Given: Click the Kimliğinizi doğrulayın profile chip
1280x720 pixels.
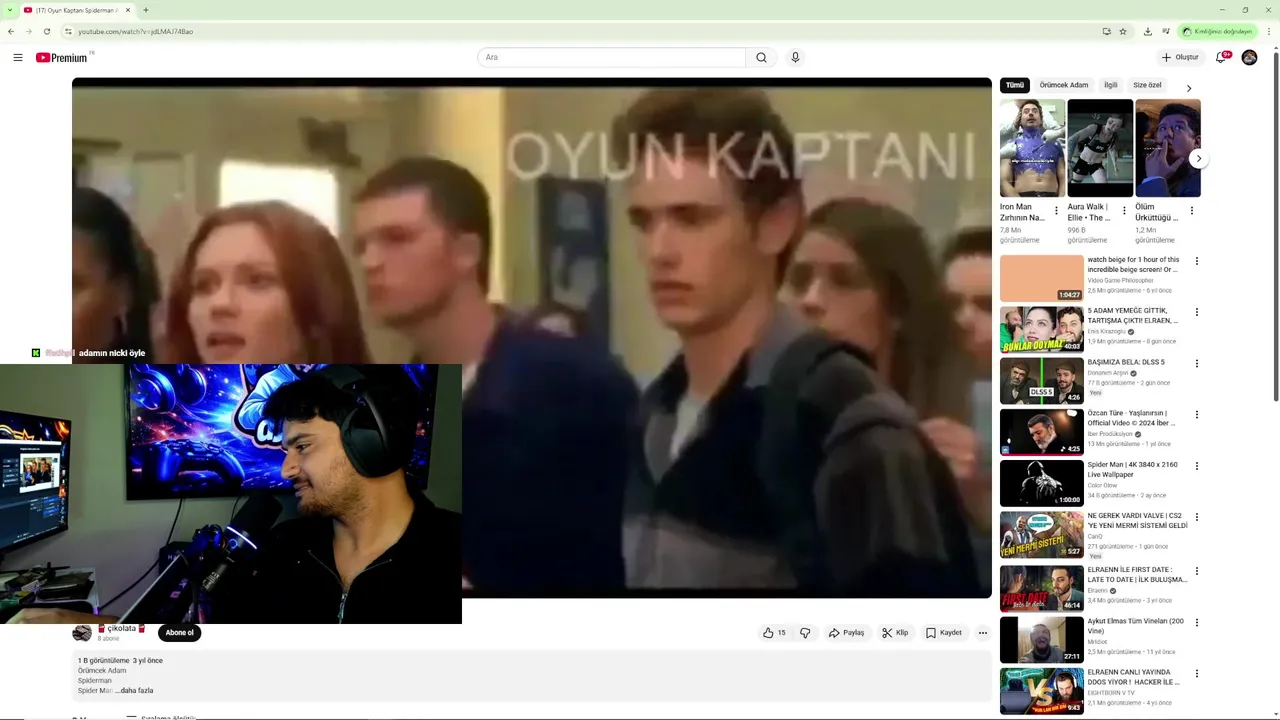Looking at the screenshot, I should point(1217,31).
